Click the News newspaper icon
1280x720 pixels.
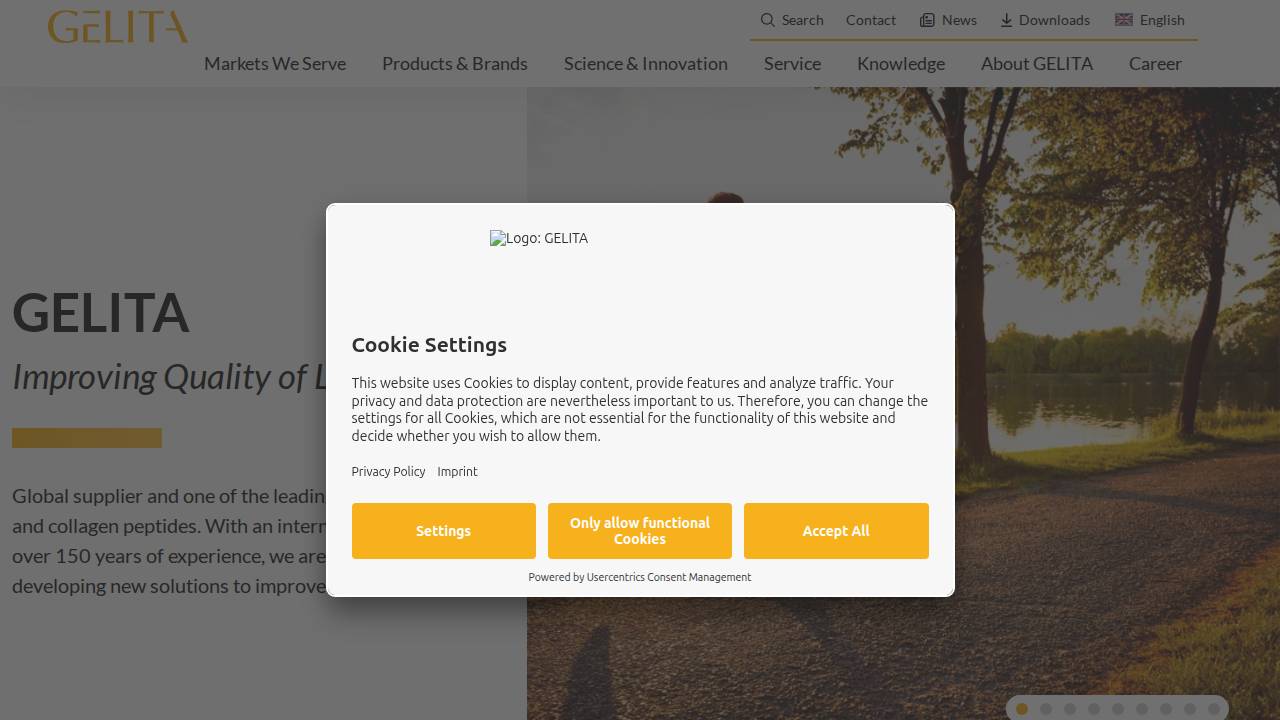[x=927, y=20]
